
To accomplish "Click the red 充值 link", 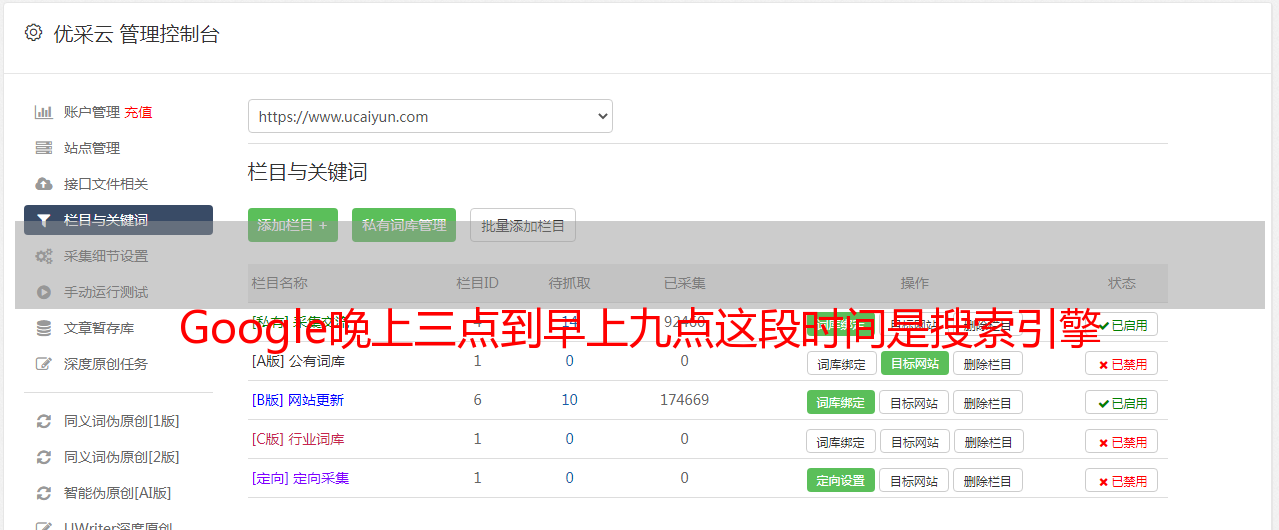I will click(x=138, y=112).
